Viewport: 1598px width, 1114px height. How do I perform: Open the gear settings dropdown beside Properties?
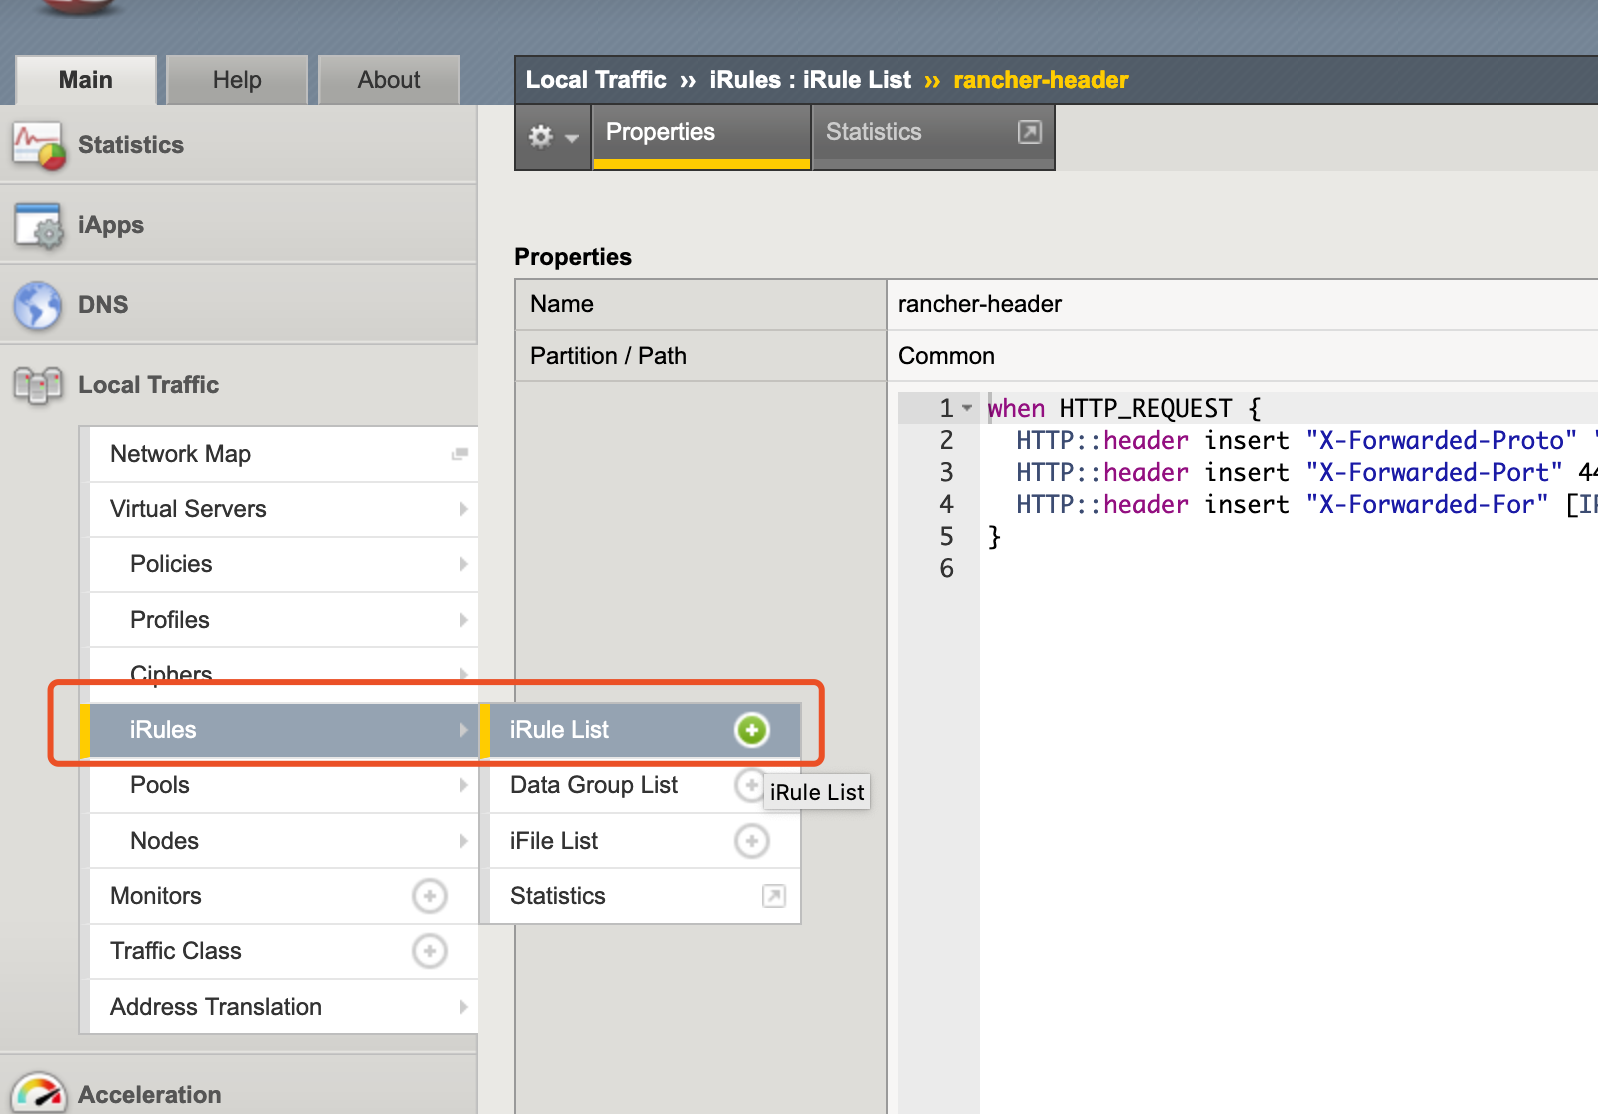553,137
